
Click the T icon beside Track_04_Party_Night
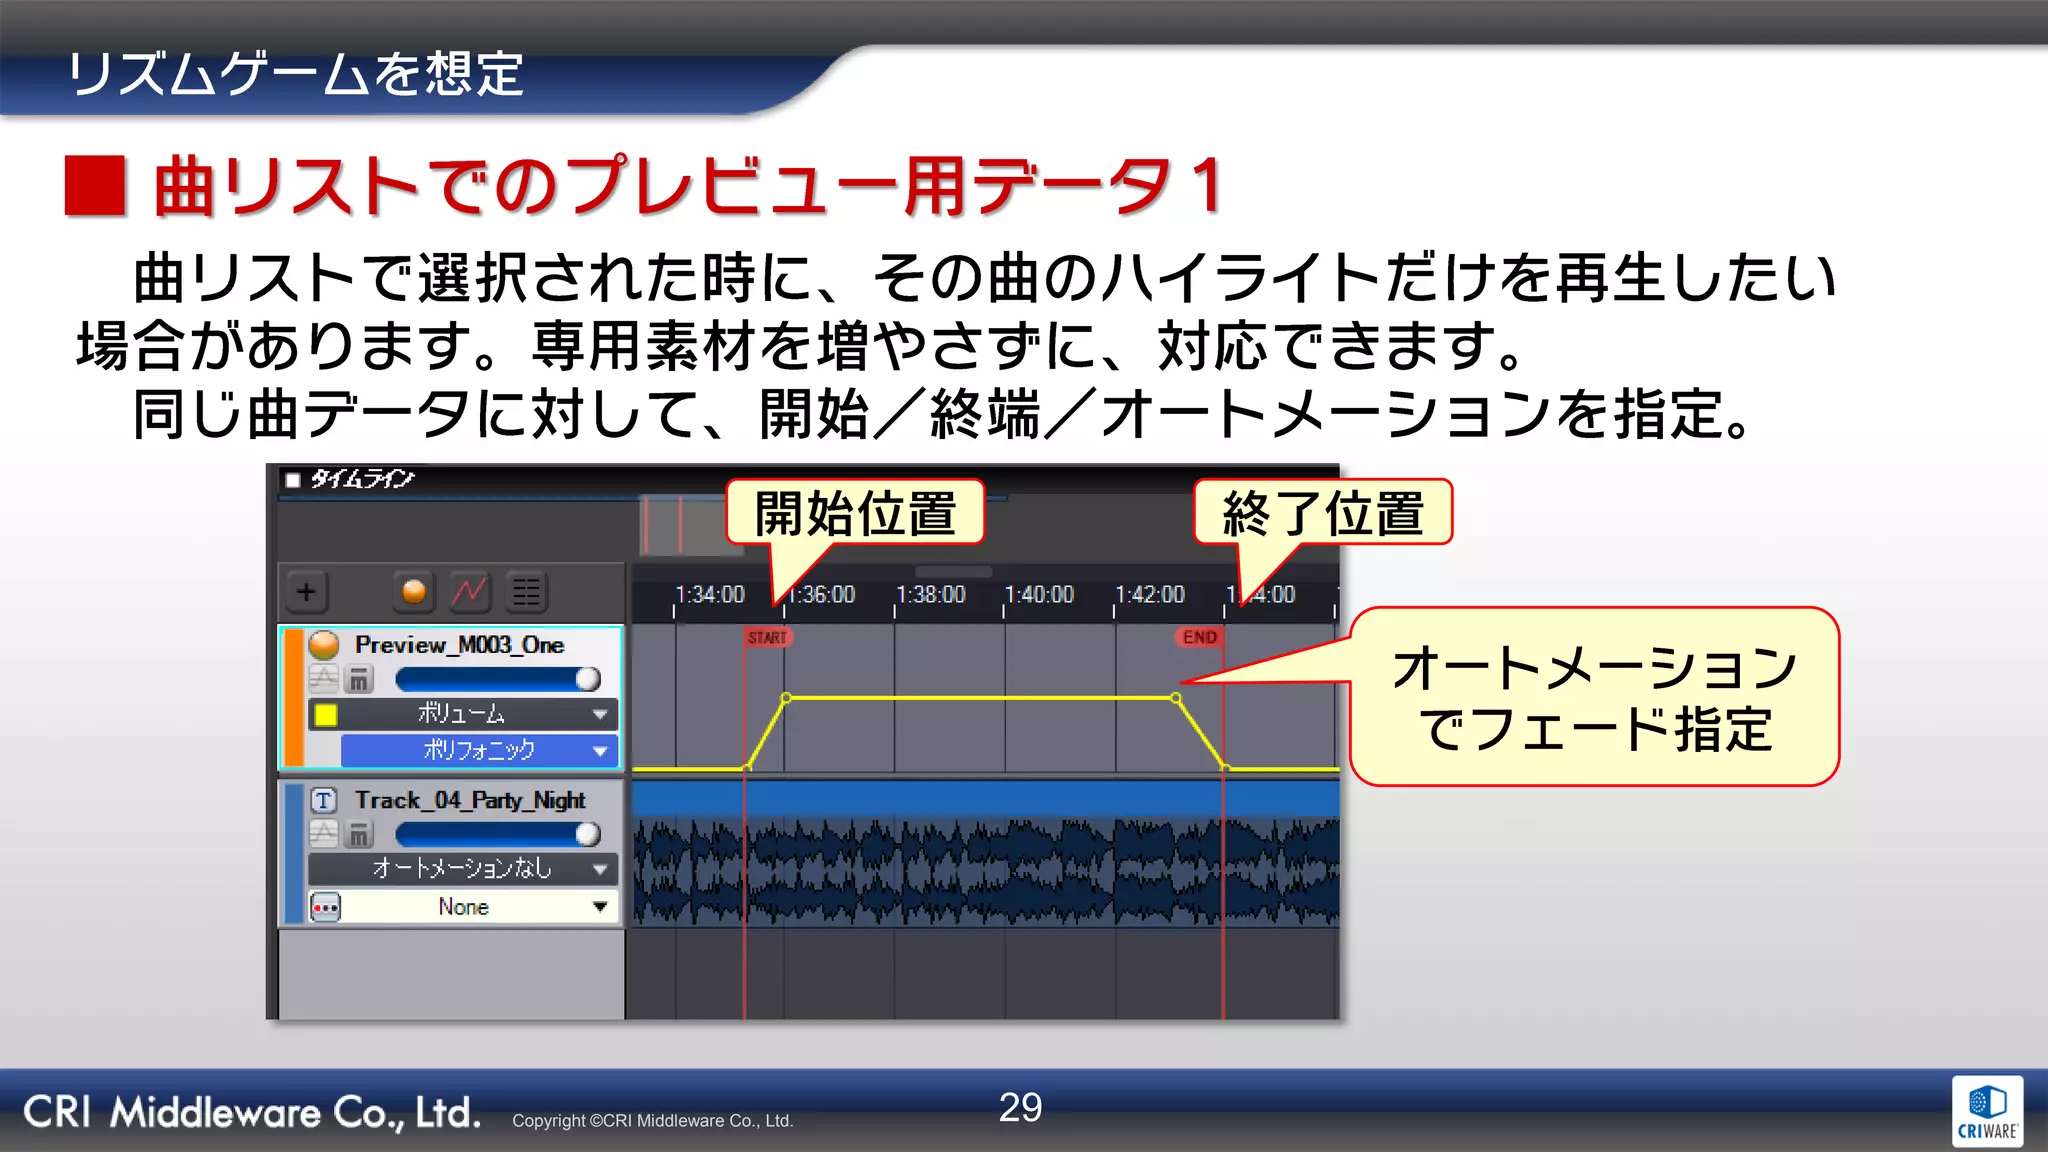point(323,800)
